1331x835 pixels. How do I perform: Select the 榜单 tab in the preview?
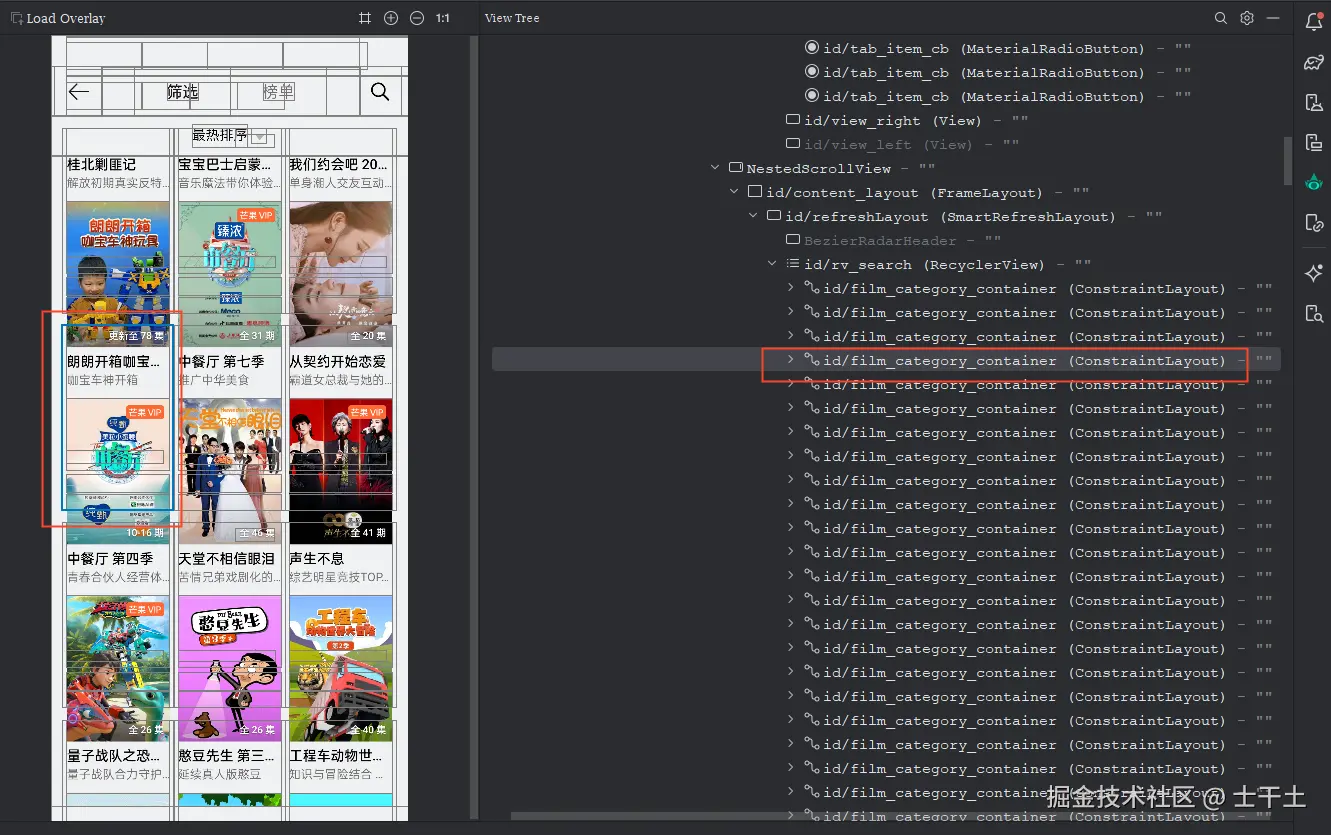pos(278,92)
